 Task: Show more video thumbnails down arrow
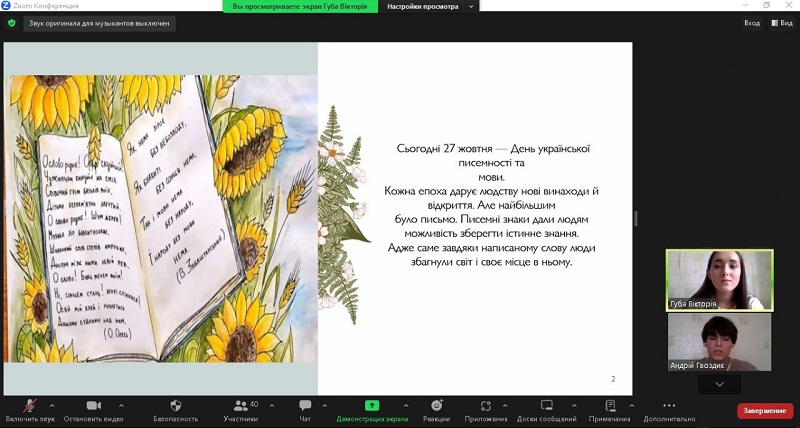tap(719, 384)
